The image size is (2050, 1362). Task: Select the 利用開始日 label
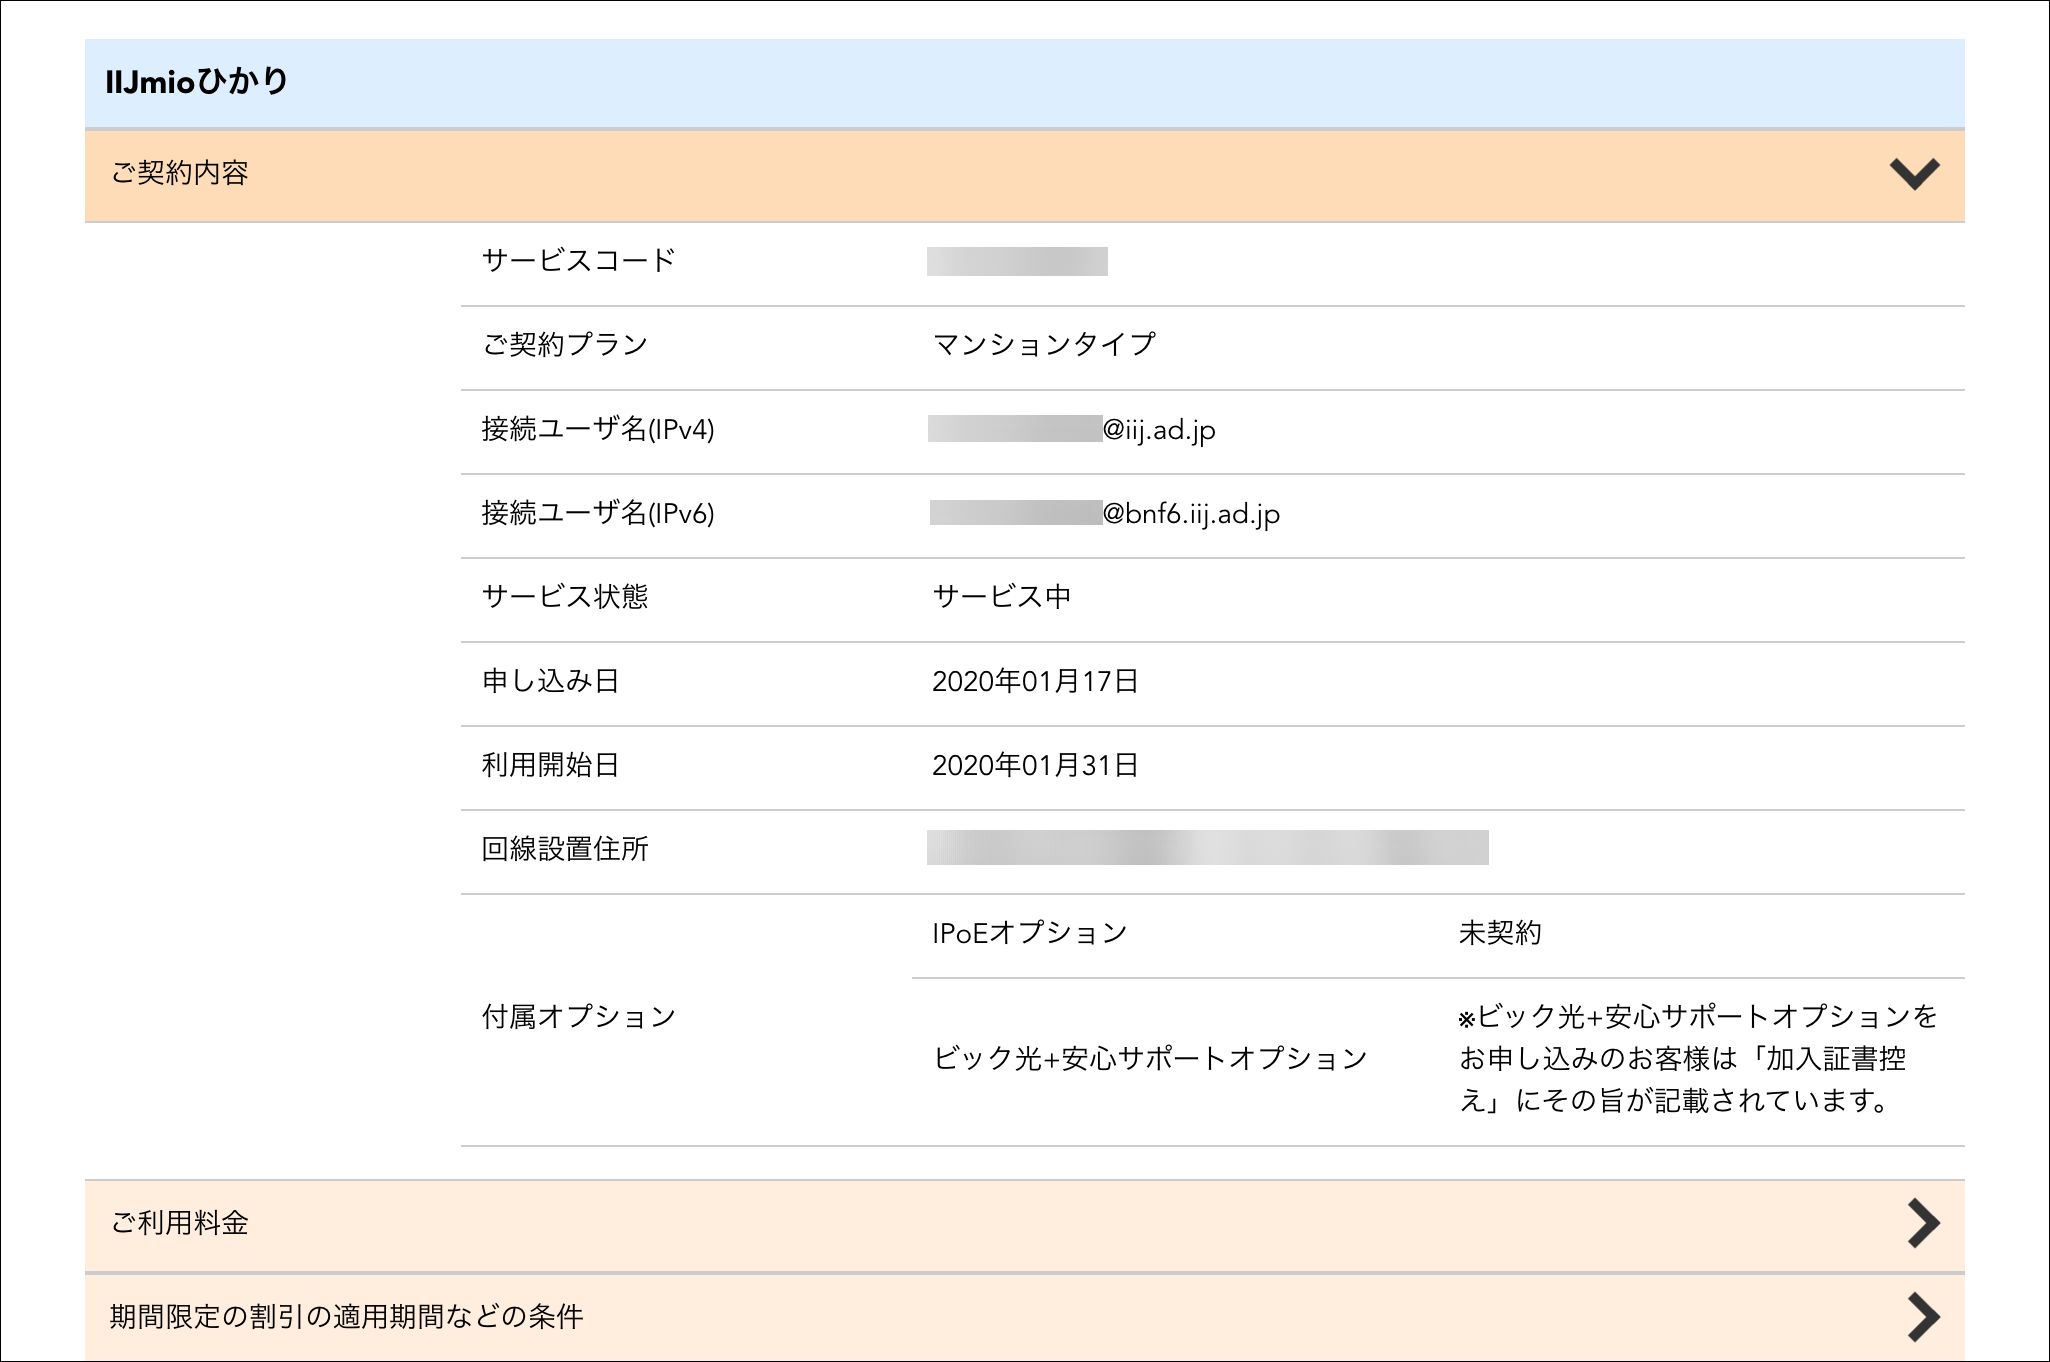[551, 765]
